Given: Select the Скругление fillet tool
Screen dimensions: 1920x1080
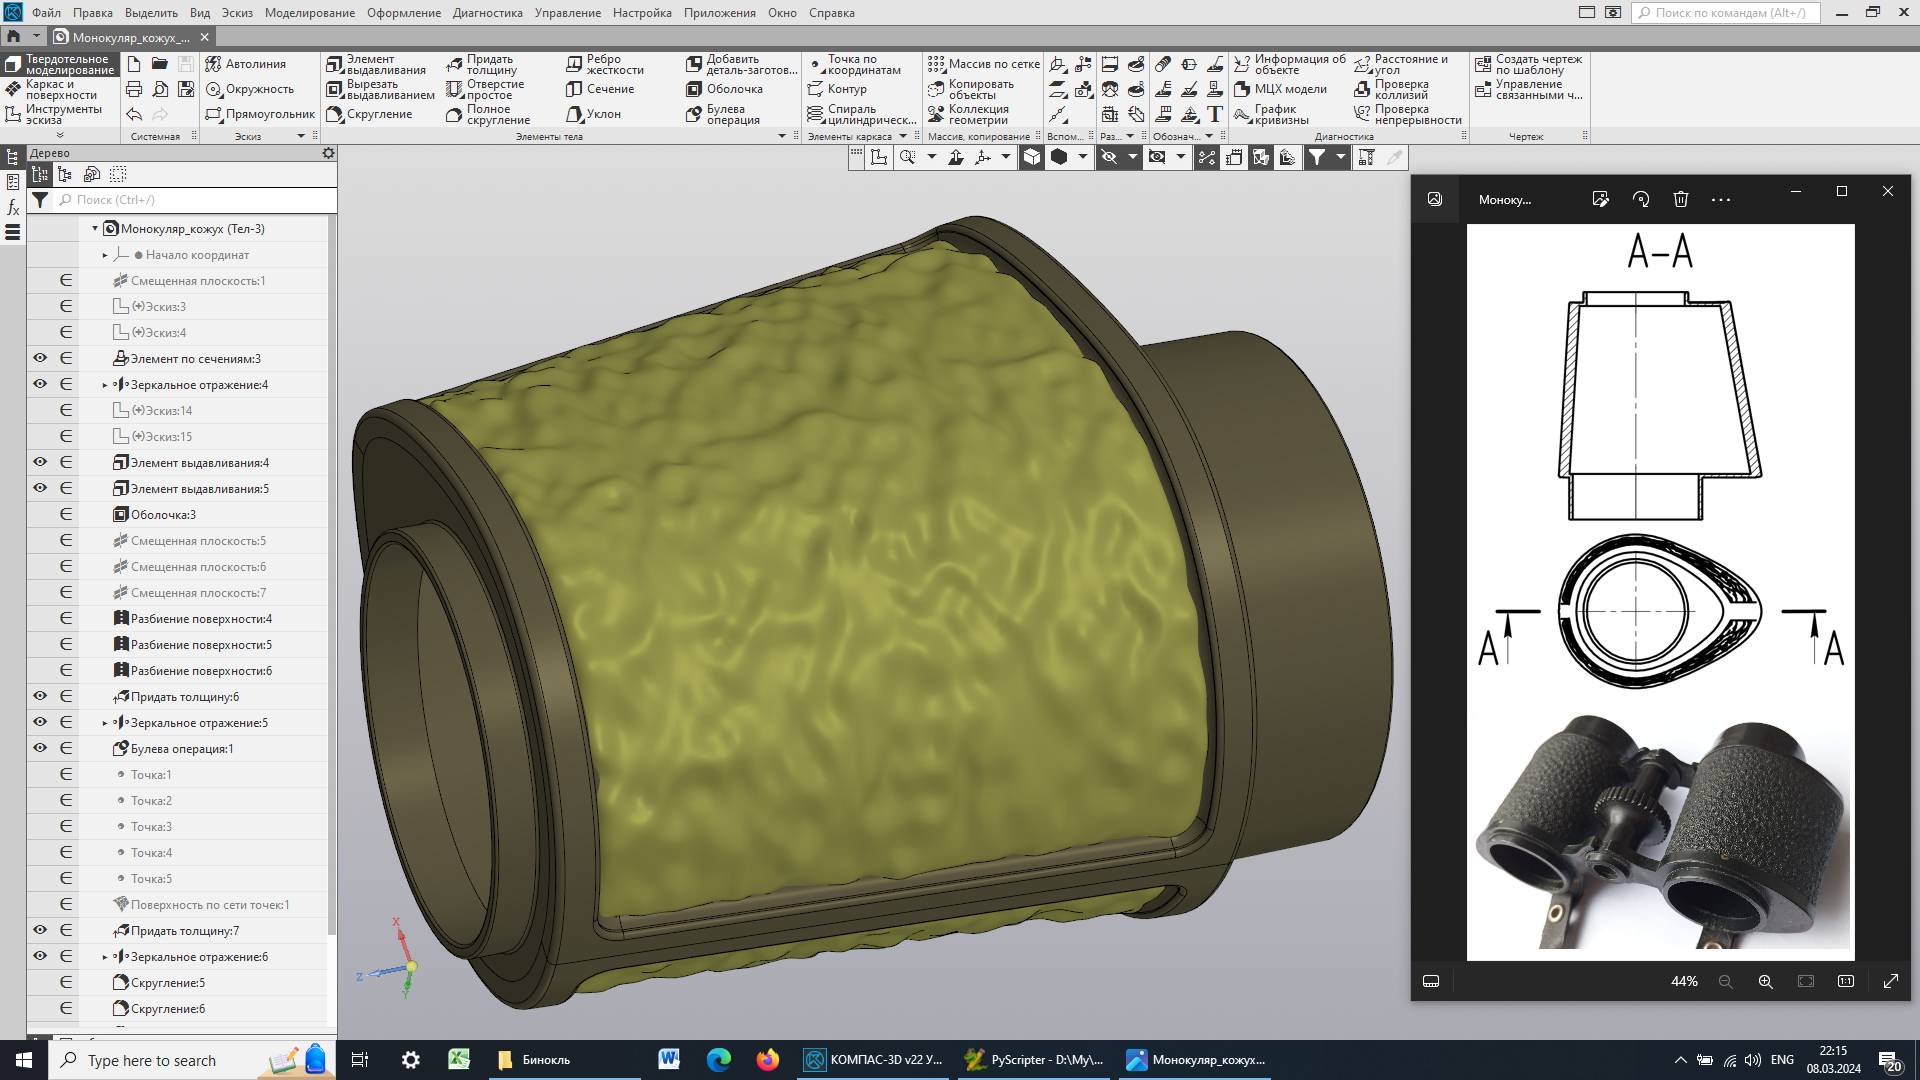Looking at the screenshot, I should [x=368, y=114].
